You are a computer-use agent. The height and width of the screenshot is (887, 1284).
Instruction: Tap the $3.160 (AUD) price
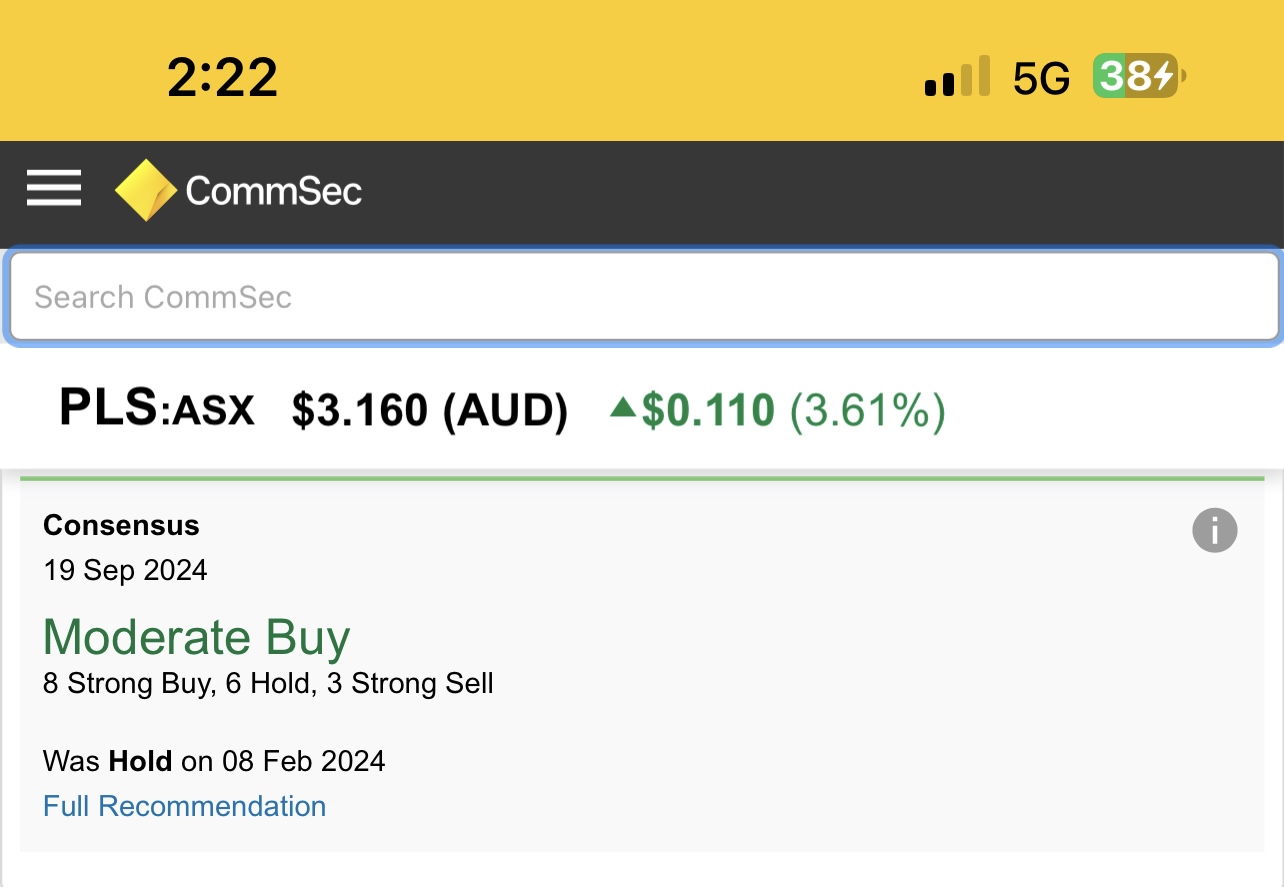[x=430, y=410]
